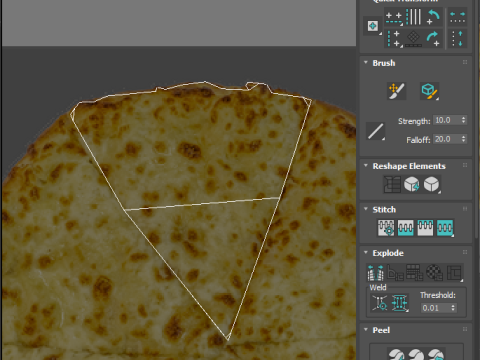The height and width of the screenshot is (360, 480).
Task: Click Relax Until Flat icon with lightning
Action: (x=412, y=184)
